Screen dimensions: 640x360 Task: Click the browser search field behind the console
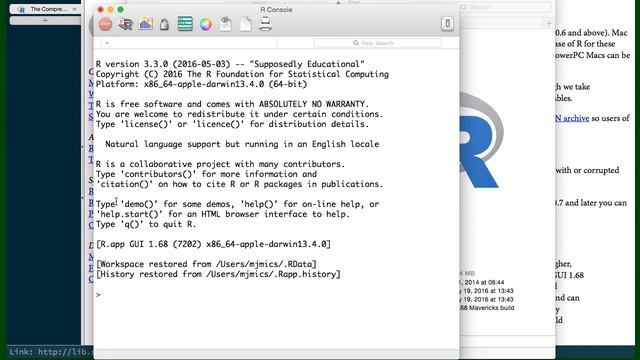(506, 7)
